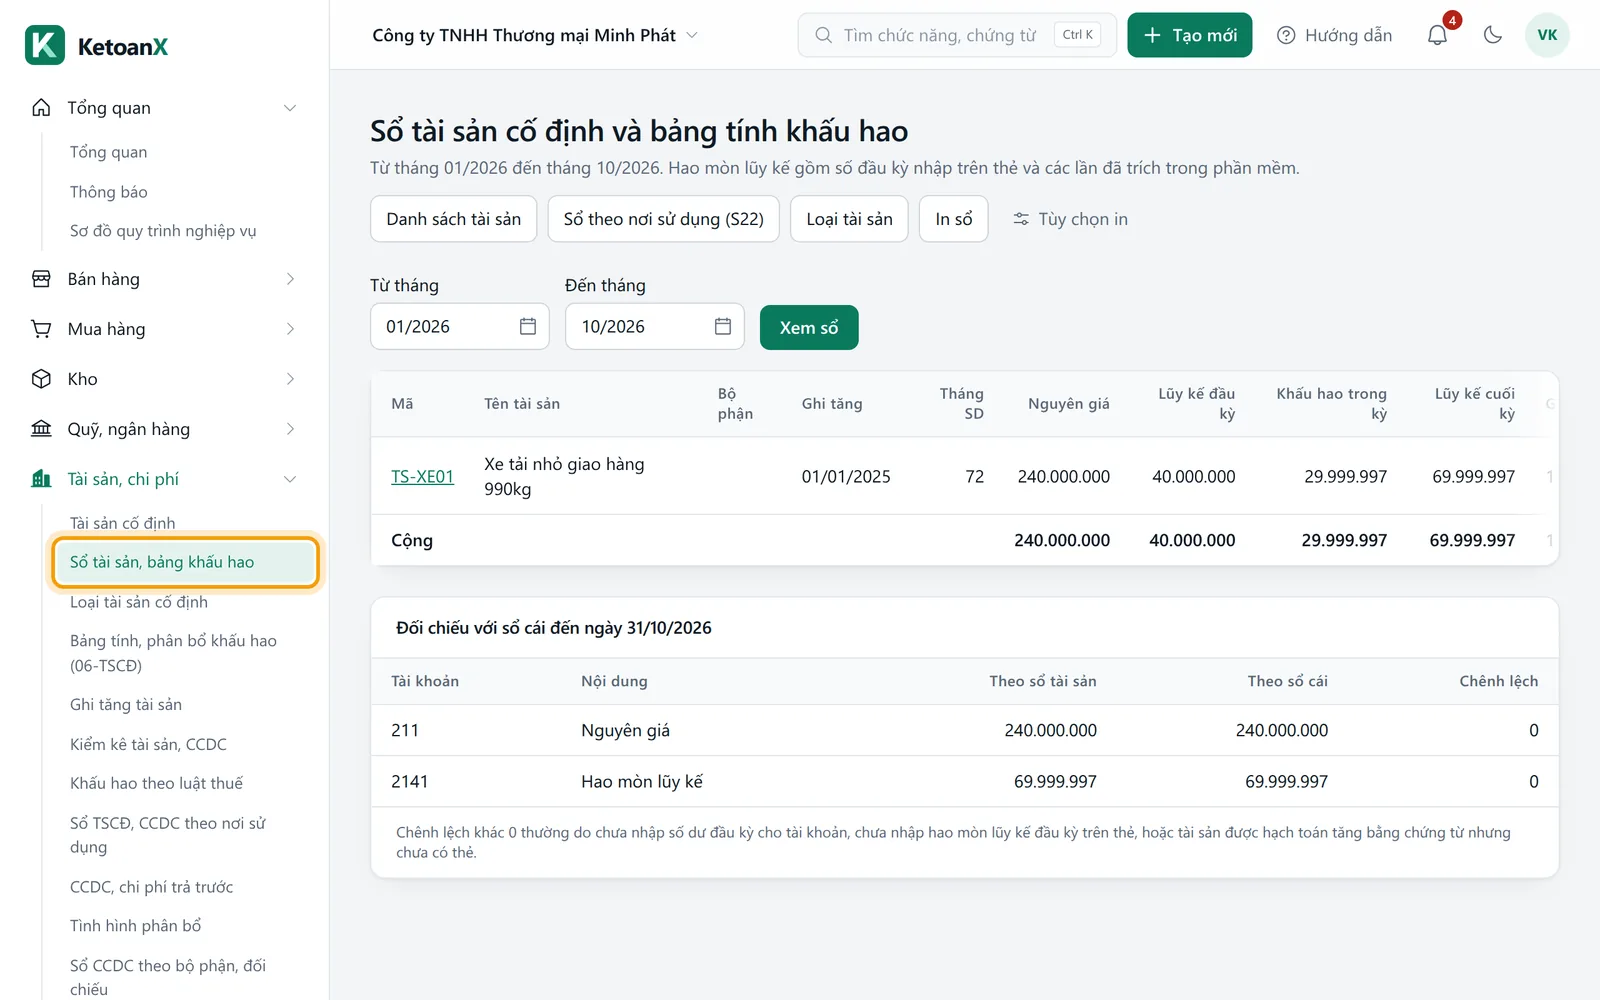Expand the Quỹ, ngân hàng chevron

tap(290, 429)
